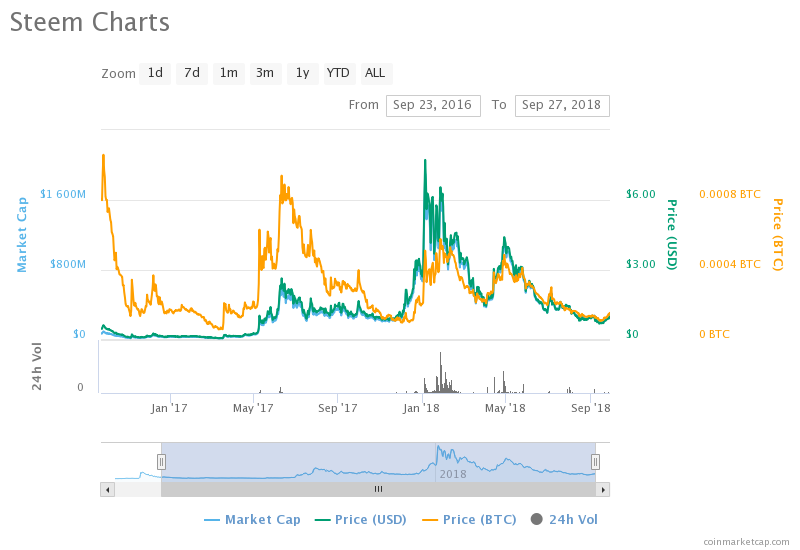Click the Sep '18 axis label

pos(590,409)
